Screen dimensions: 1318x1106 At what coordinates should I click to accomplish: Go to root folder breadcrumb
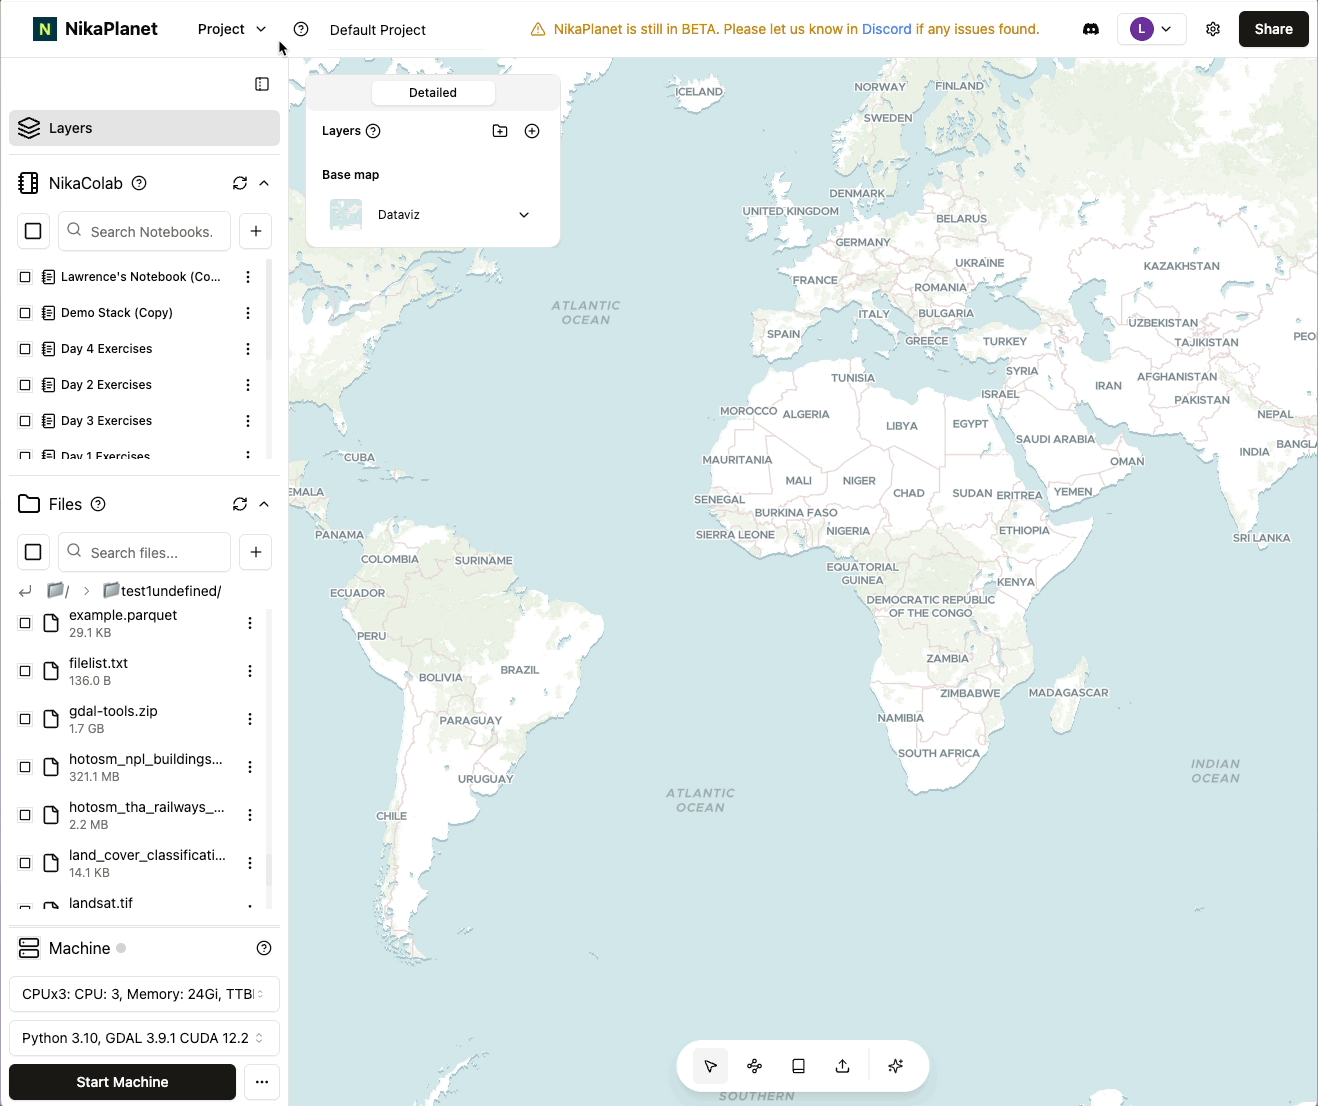pos(58,591)
